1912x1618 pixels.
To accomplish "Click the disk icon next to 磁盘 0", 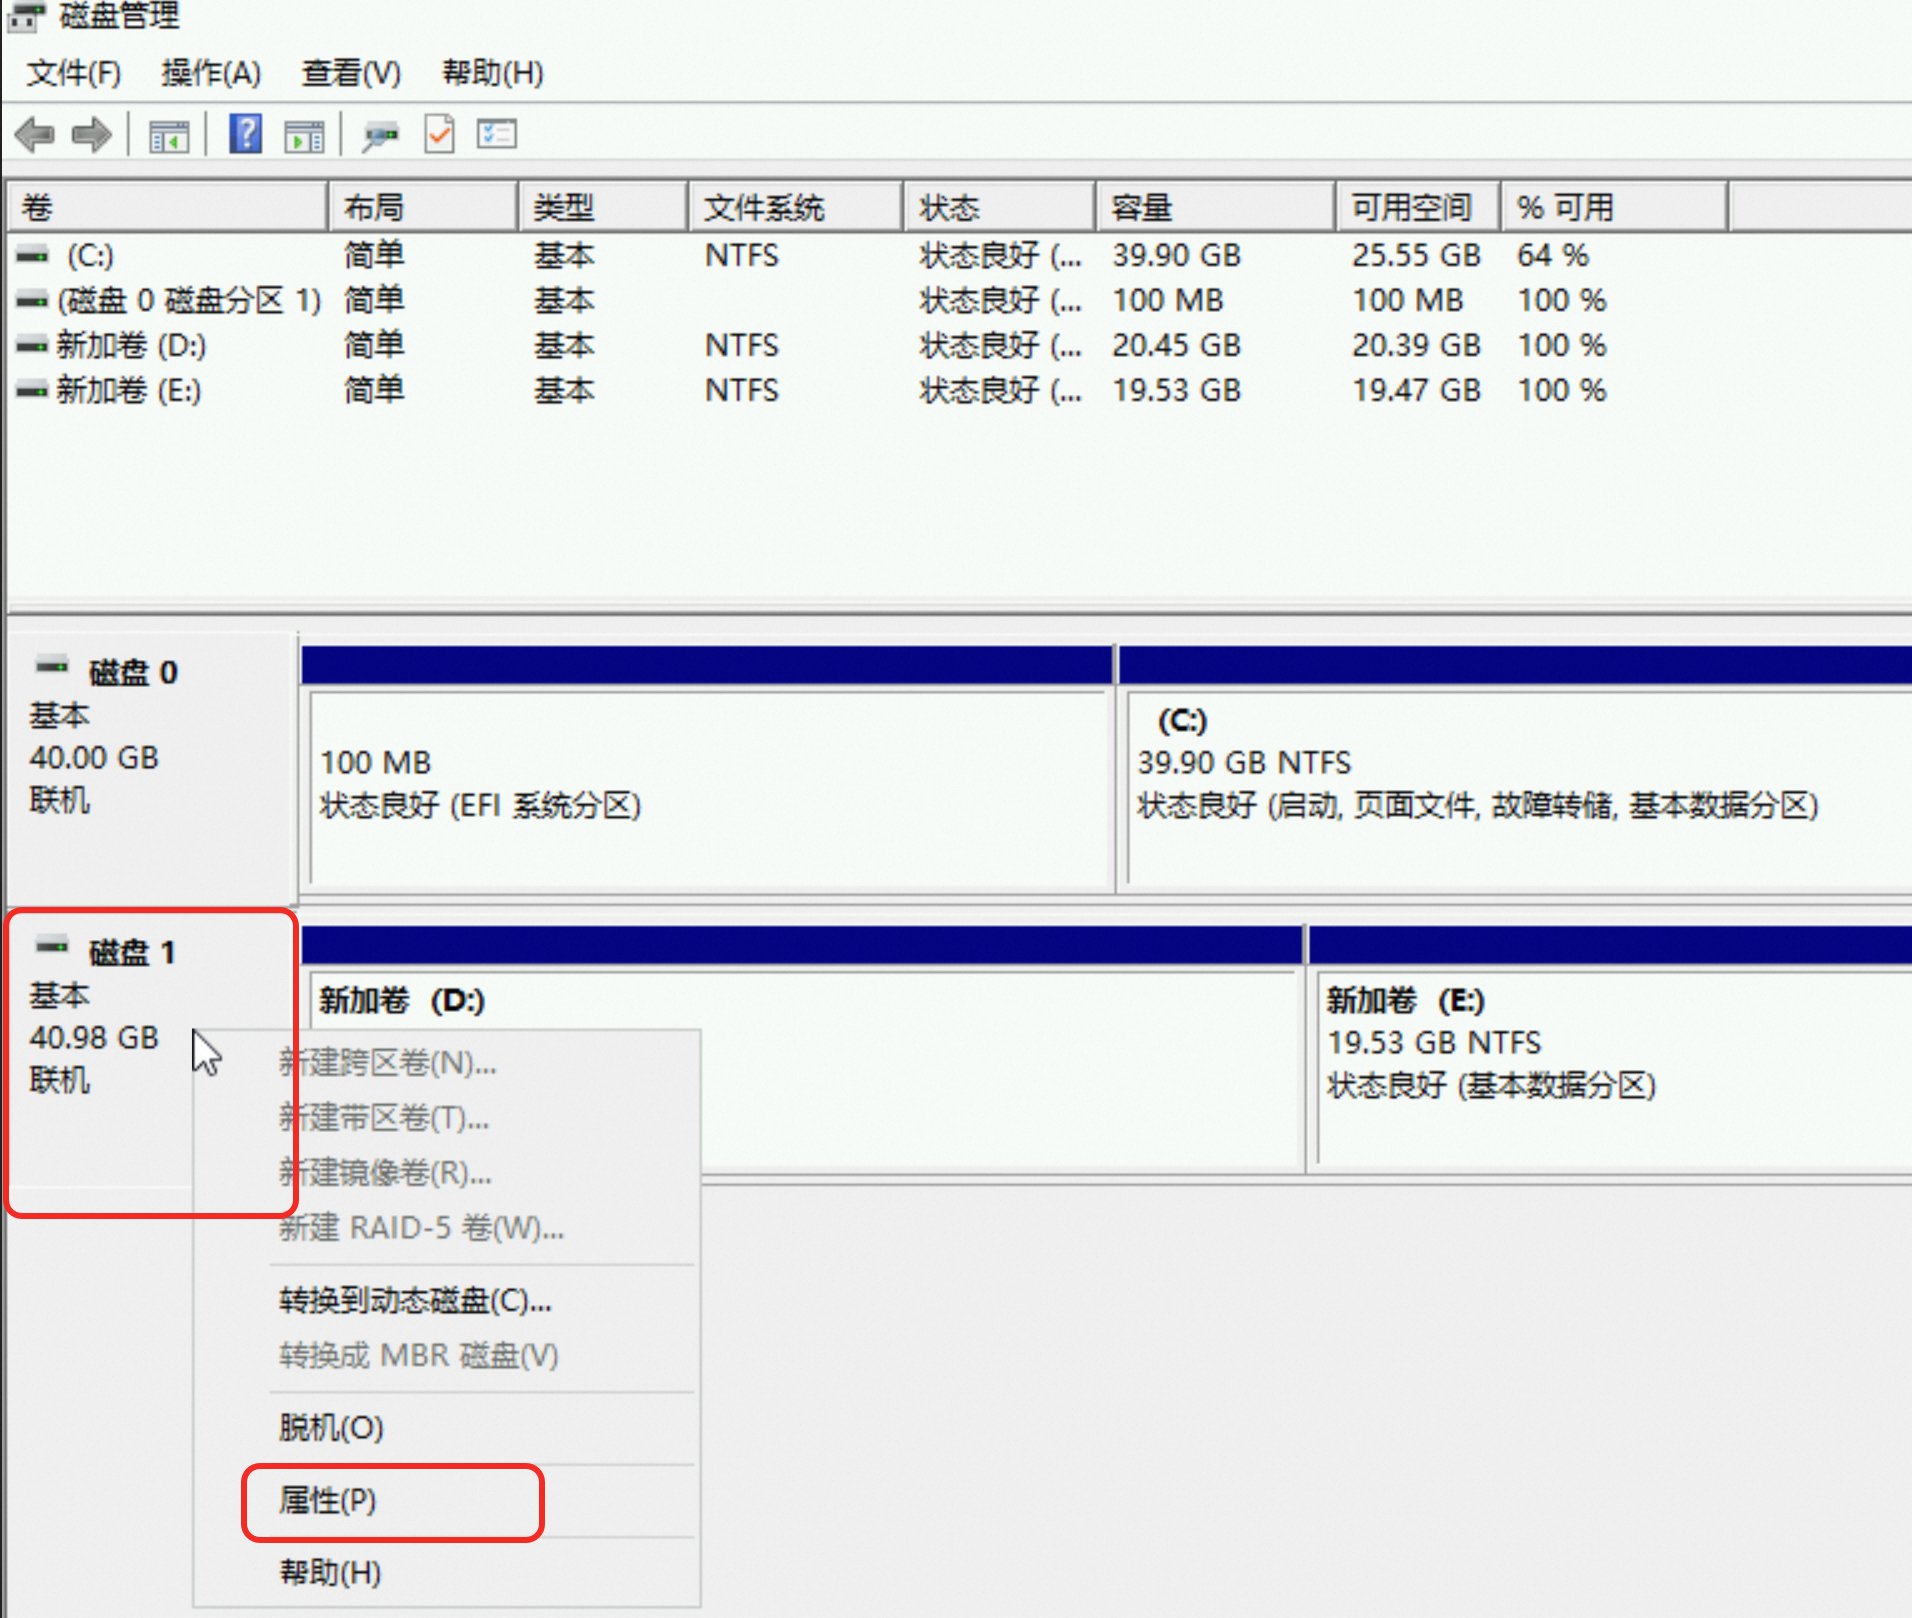I will (x=52, y=665).
